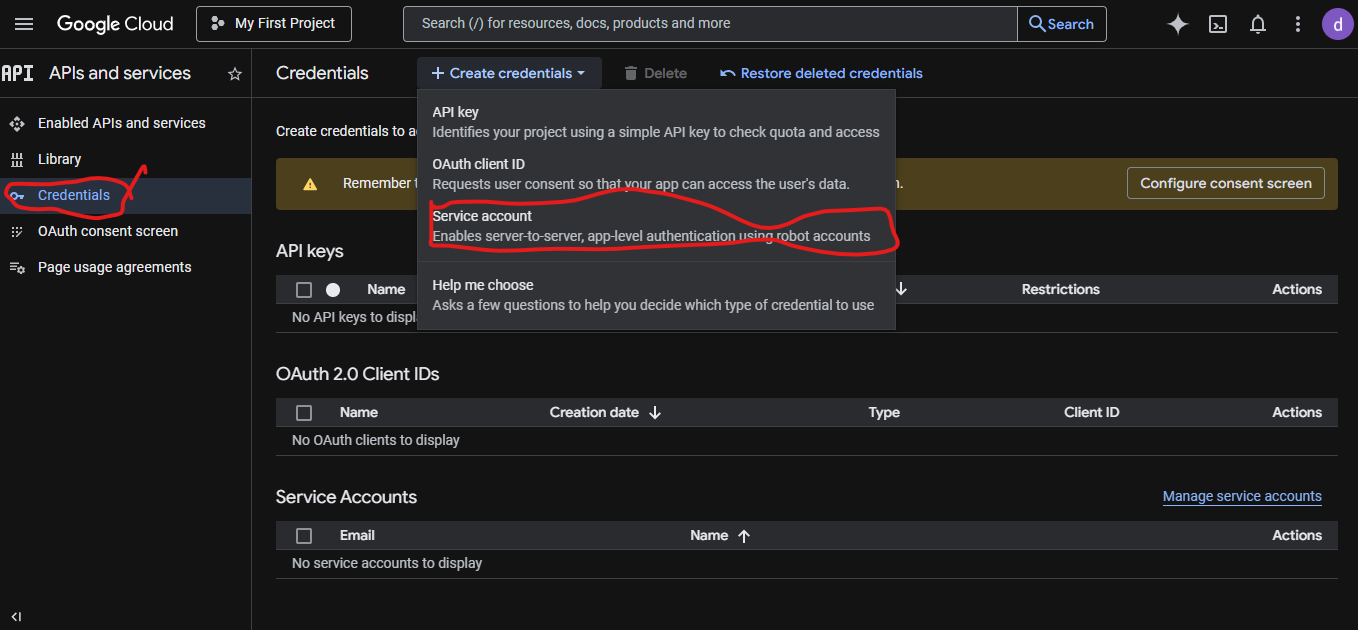1358x630 pixels.
Task: Open Enabled APIs and services page
Action: [121, 123]
